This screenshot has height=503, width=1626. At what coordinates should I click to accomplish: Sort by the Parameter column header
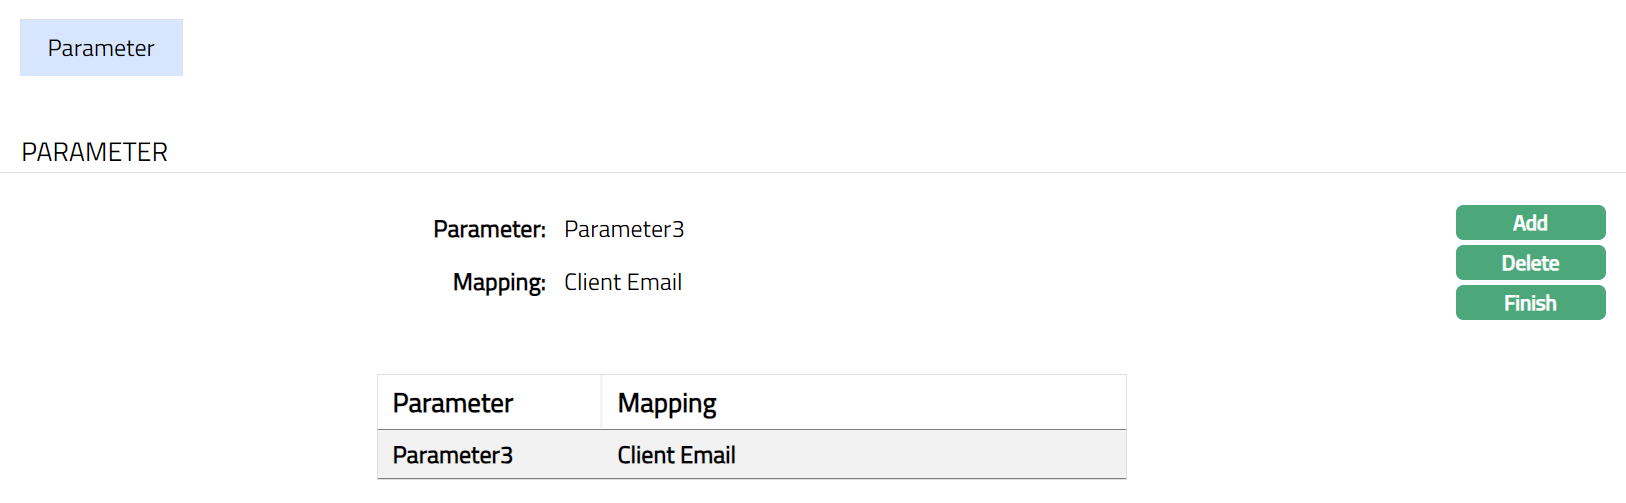pos(453,403)
